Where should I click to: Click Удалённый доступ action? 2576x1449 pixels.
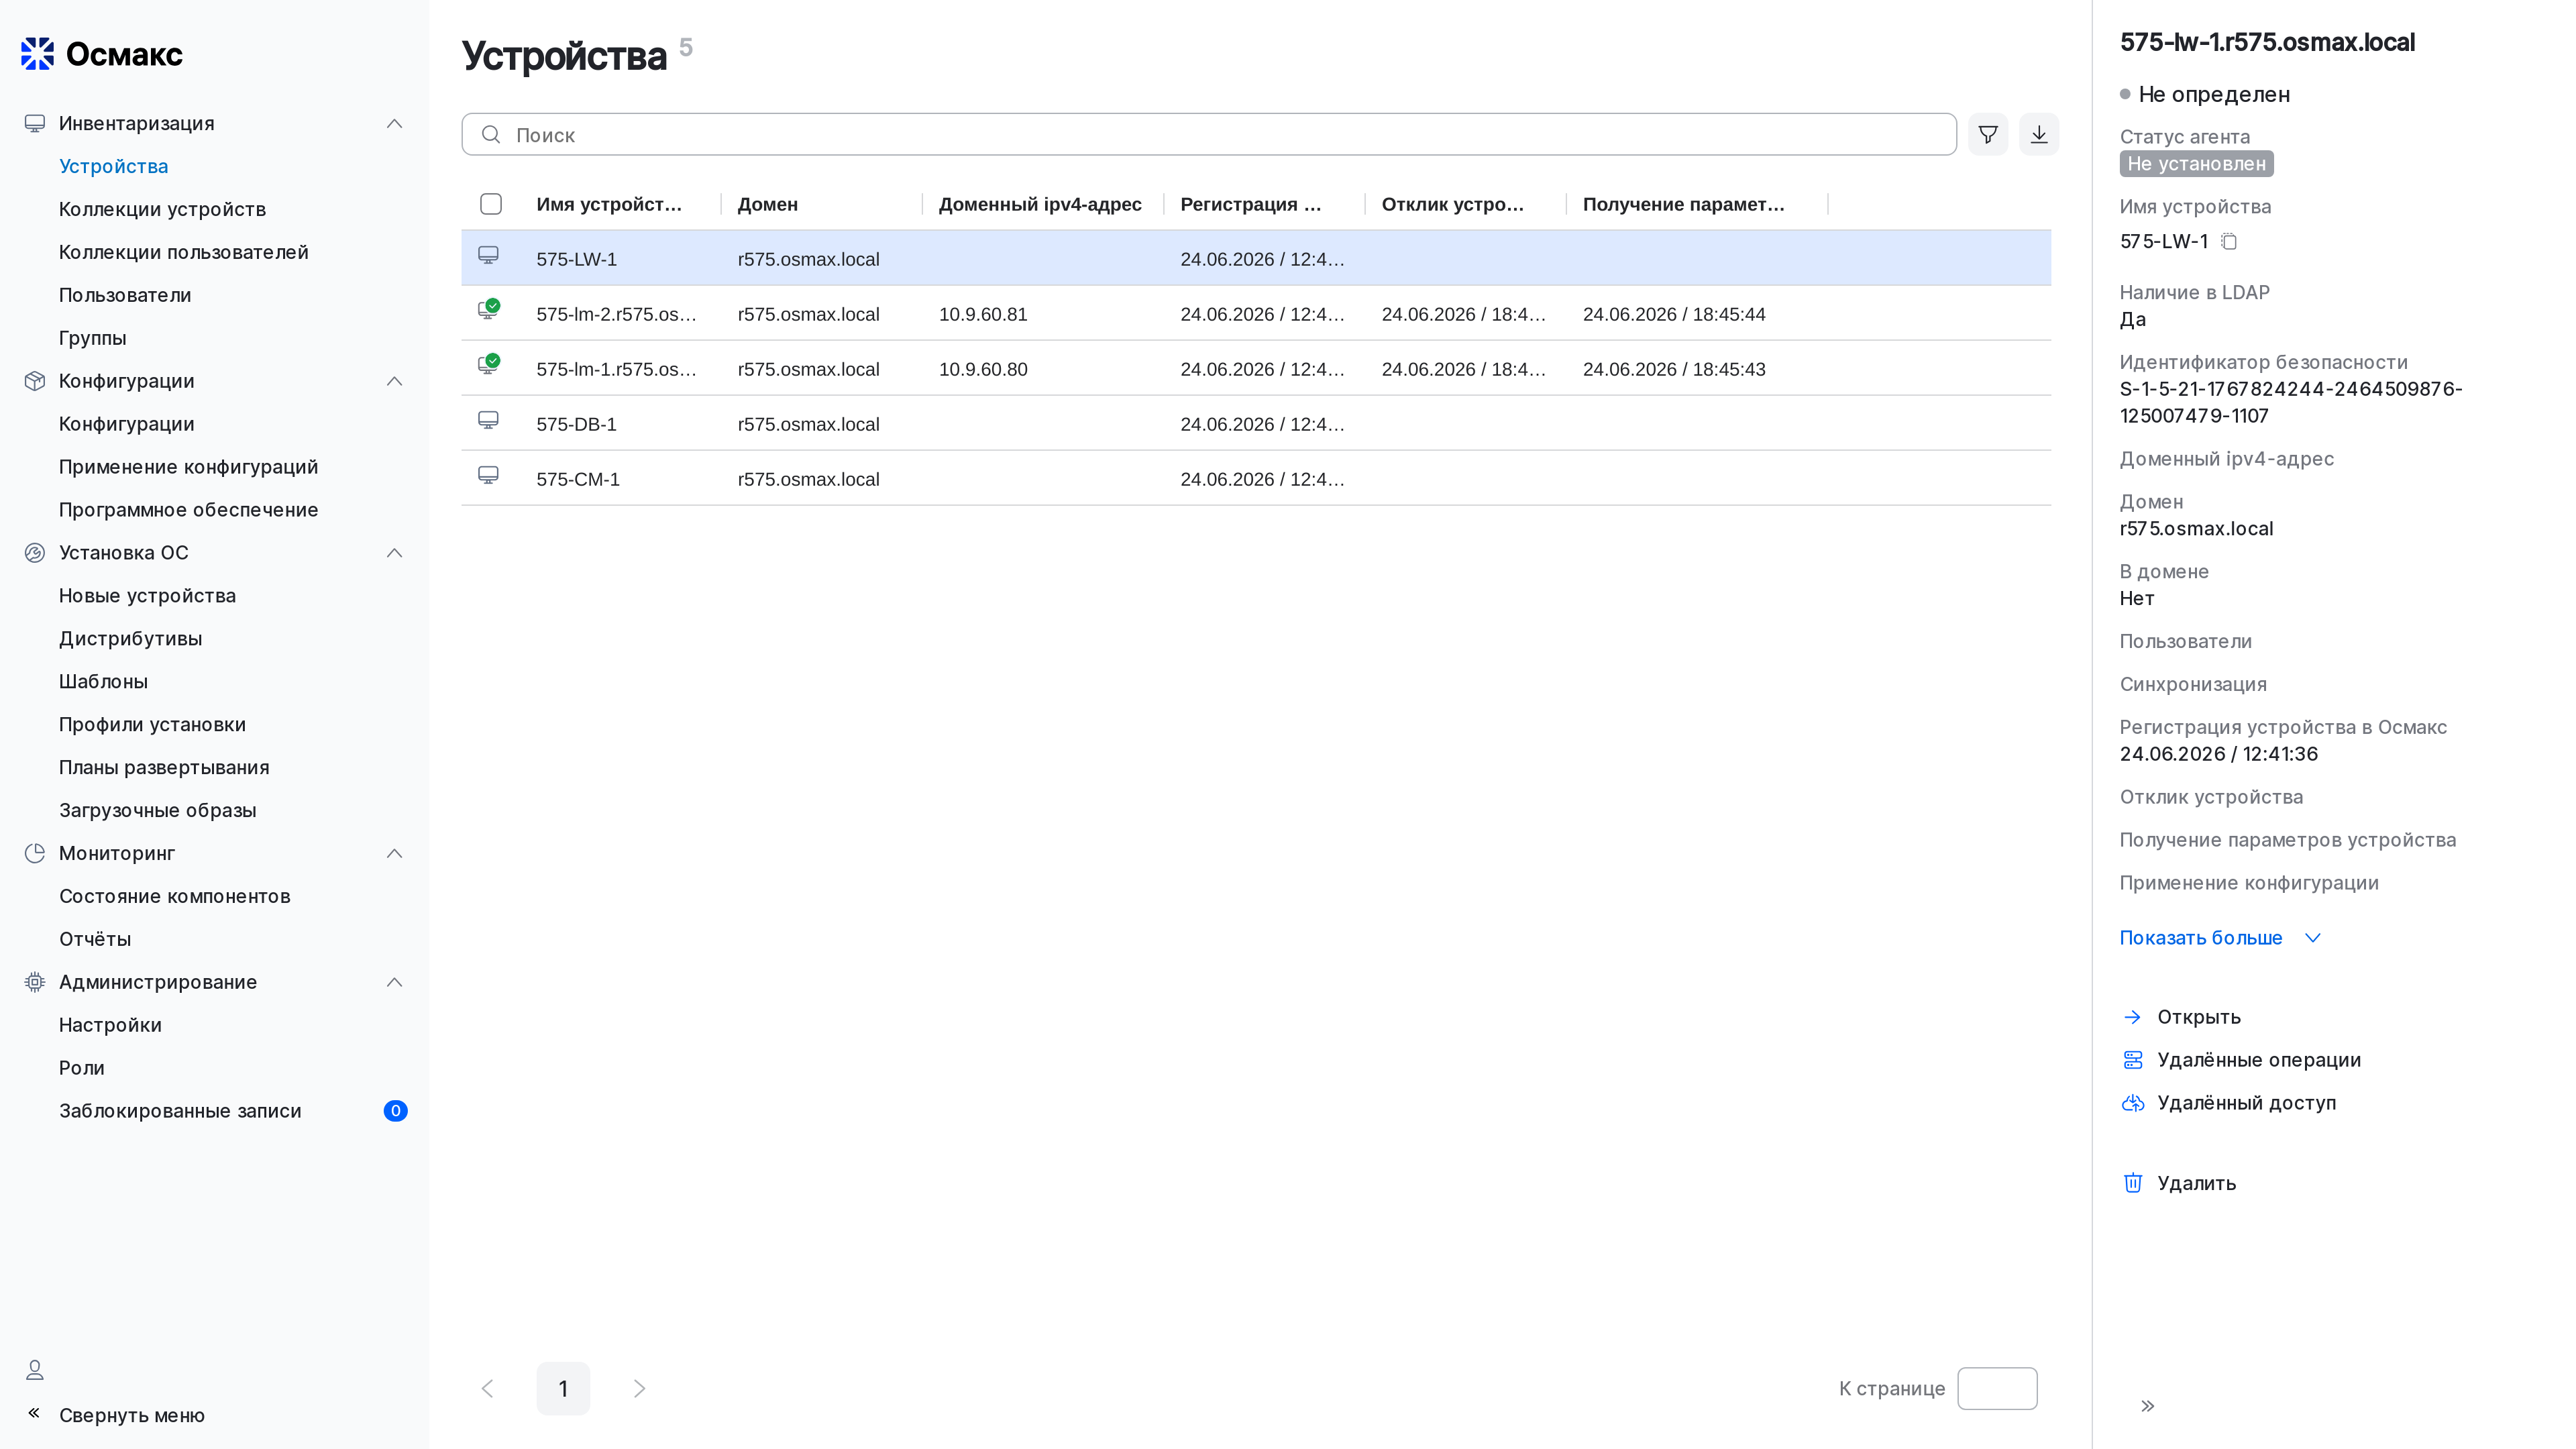pyautogui.click(x=2246, y=1103)
